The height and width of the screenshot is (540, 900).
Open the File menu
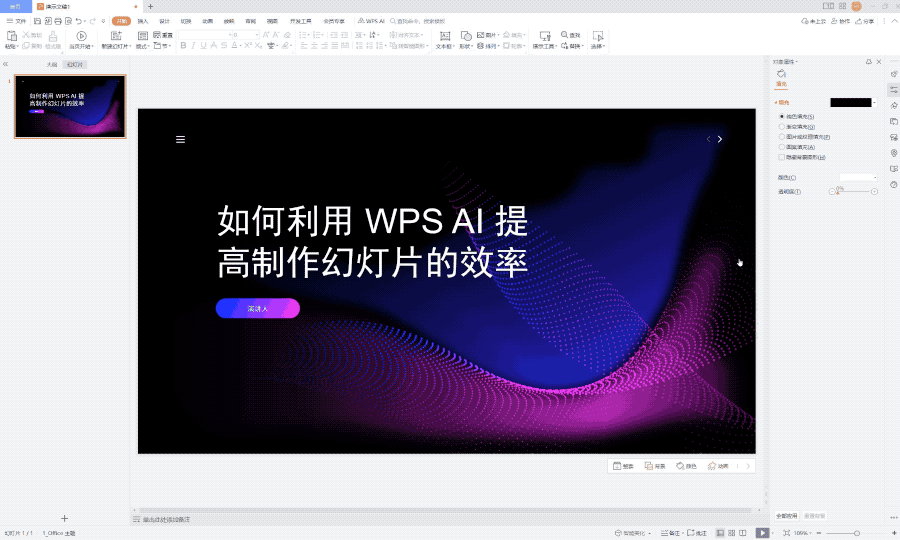tap(17, 21)
